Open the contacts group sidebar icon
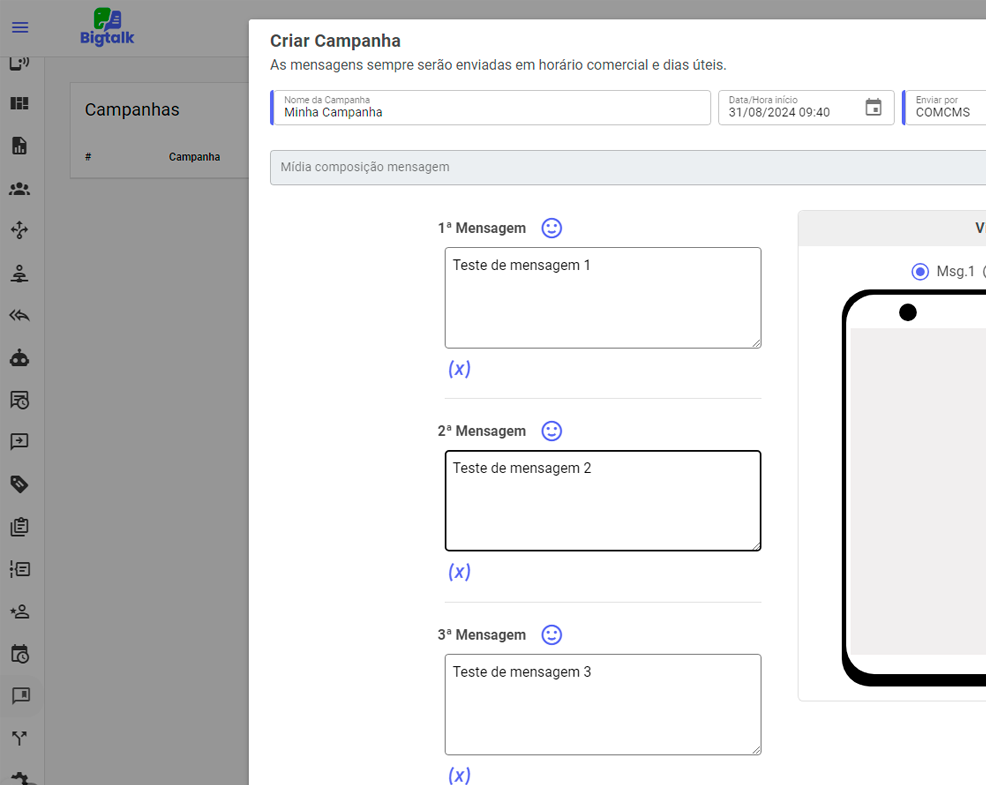986x785 pixels. coord(20,189)
